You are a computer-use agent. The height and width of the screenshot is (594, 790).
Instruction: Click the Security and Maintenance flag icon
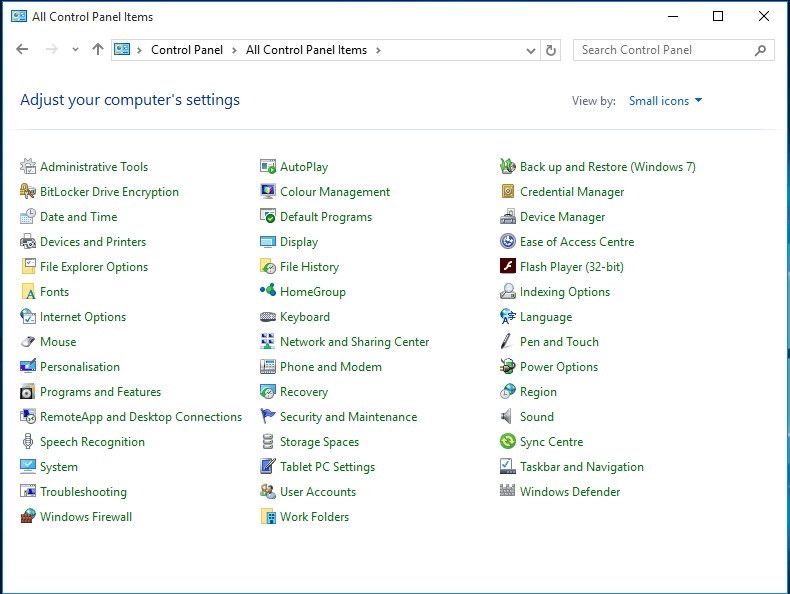click(x=268, y=417)
